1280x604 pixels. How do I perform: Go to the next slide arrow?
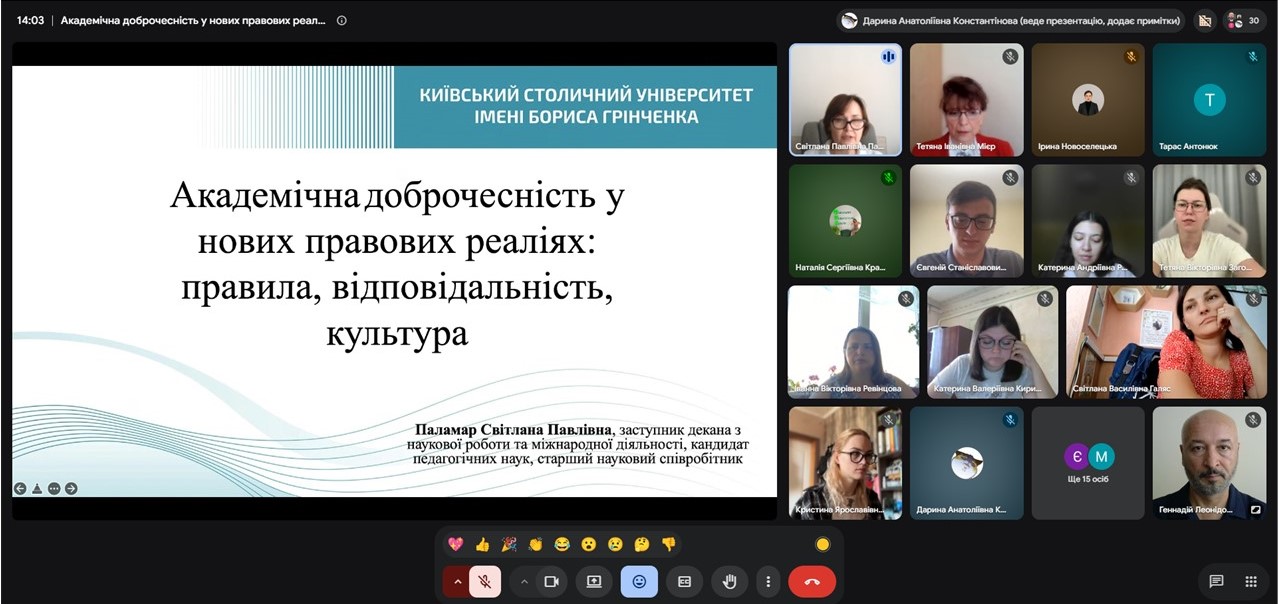pos(71,489)
